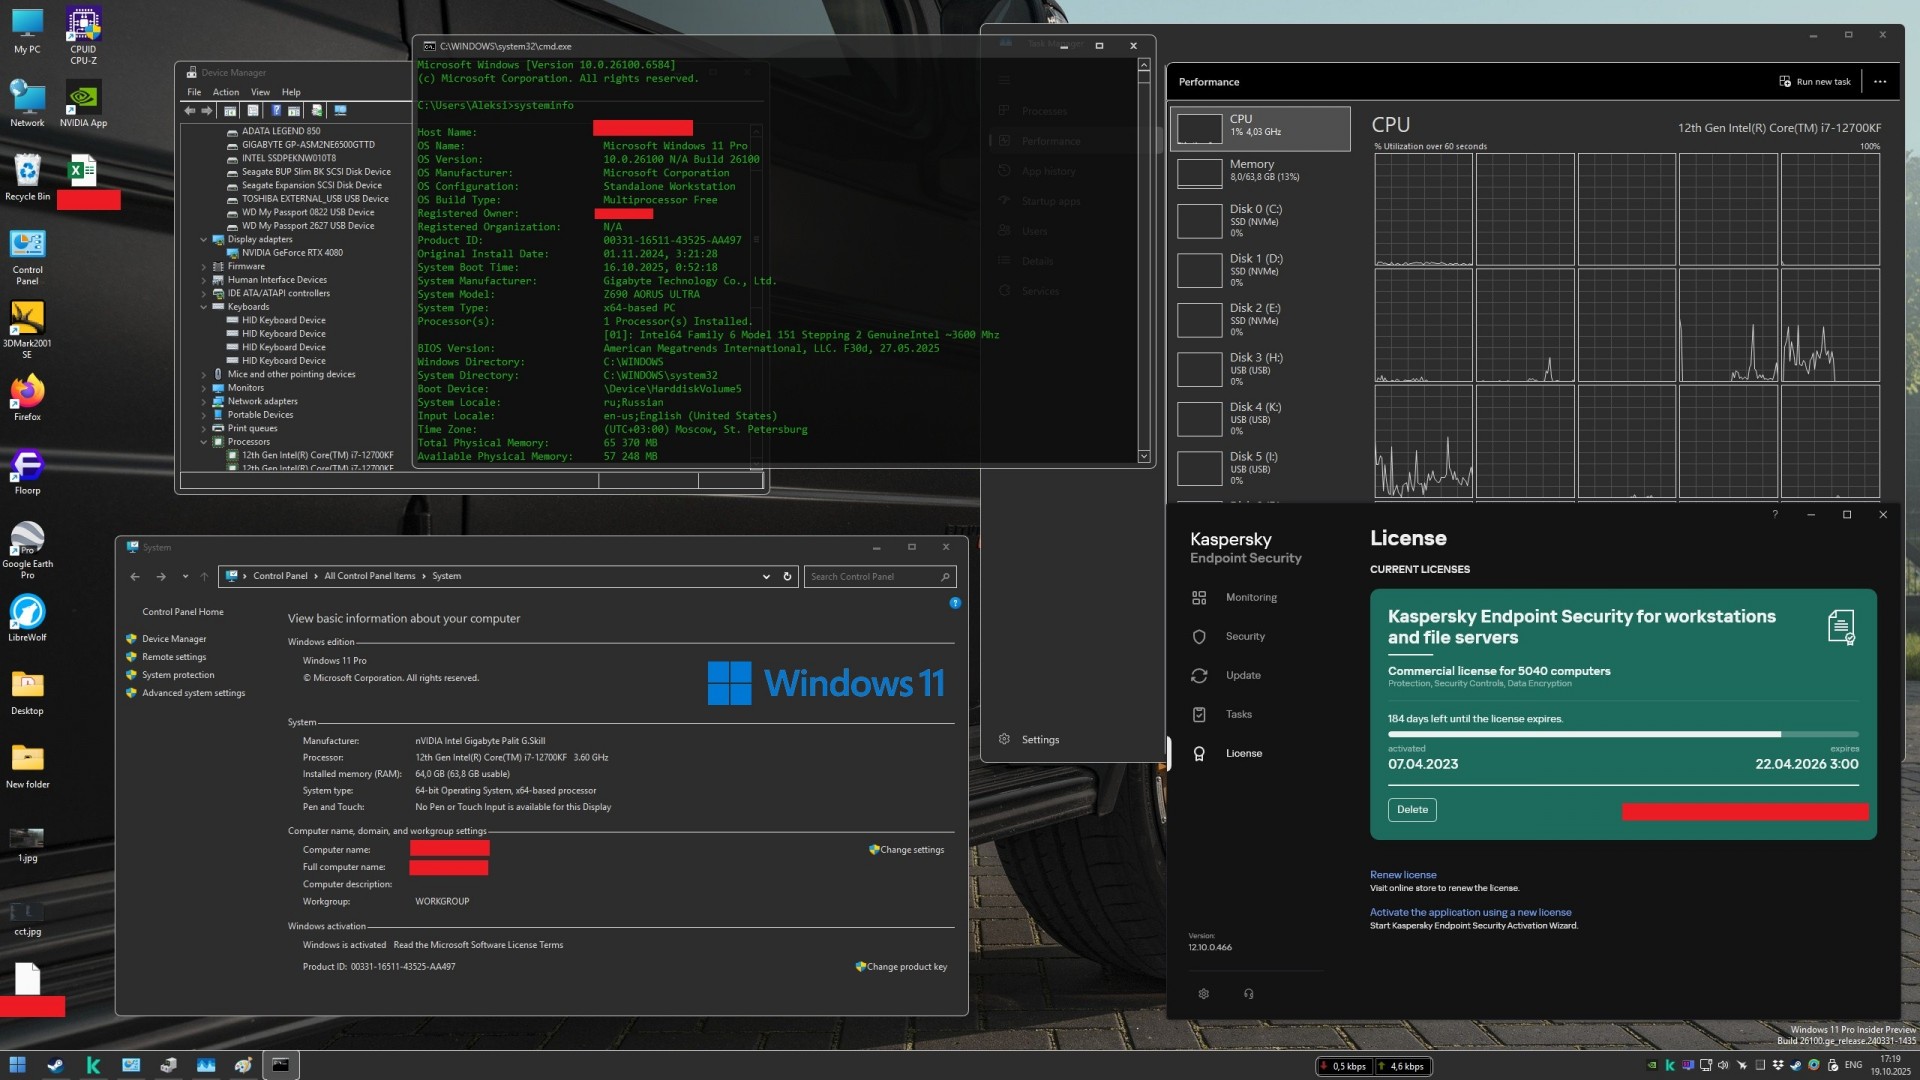The width and height of the screenshot is (1920, 1080).
Task: Collapse Keyboards node in Device Manager
Action: coord(204,307)
